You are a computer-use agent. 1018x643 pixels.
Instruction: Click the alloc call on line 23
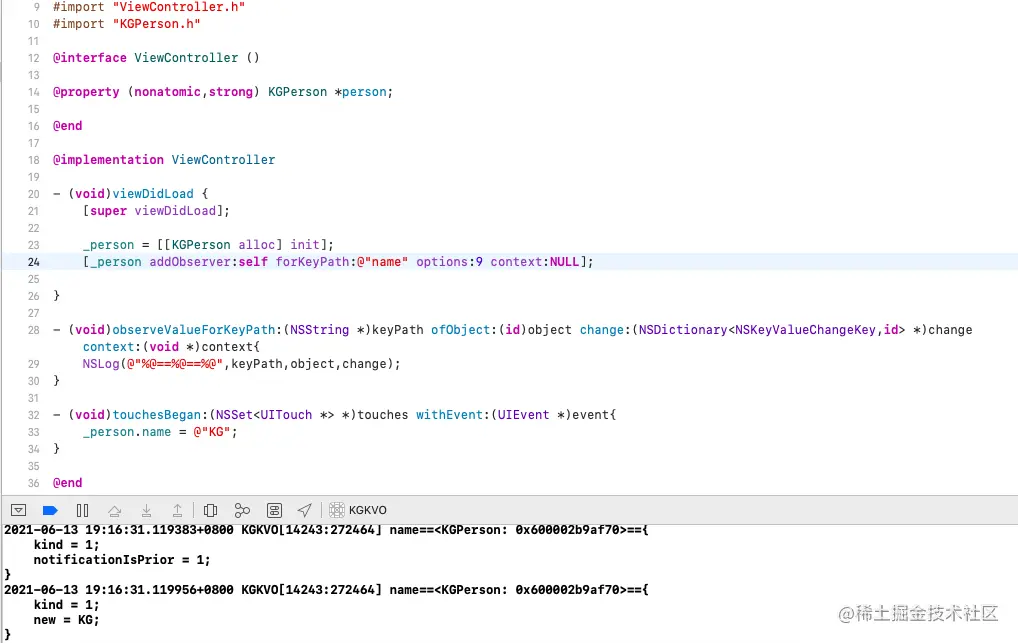tap(256, 245)
